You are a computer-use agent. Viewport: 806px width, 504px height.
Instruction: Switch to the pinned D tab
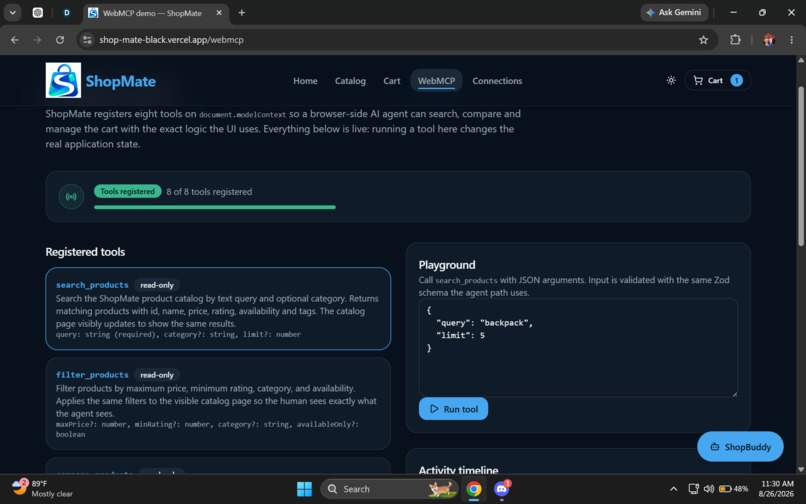tap(66, 13)
